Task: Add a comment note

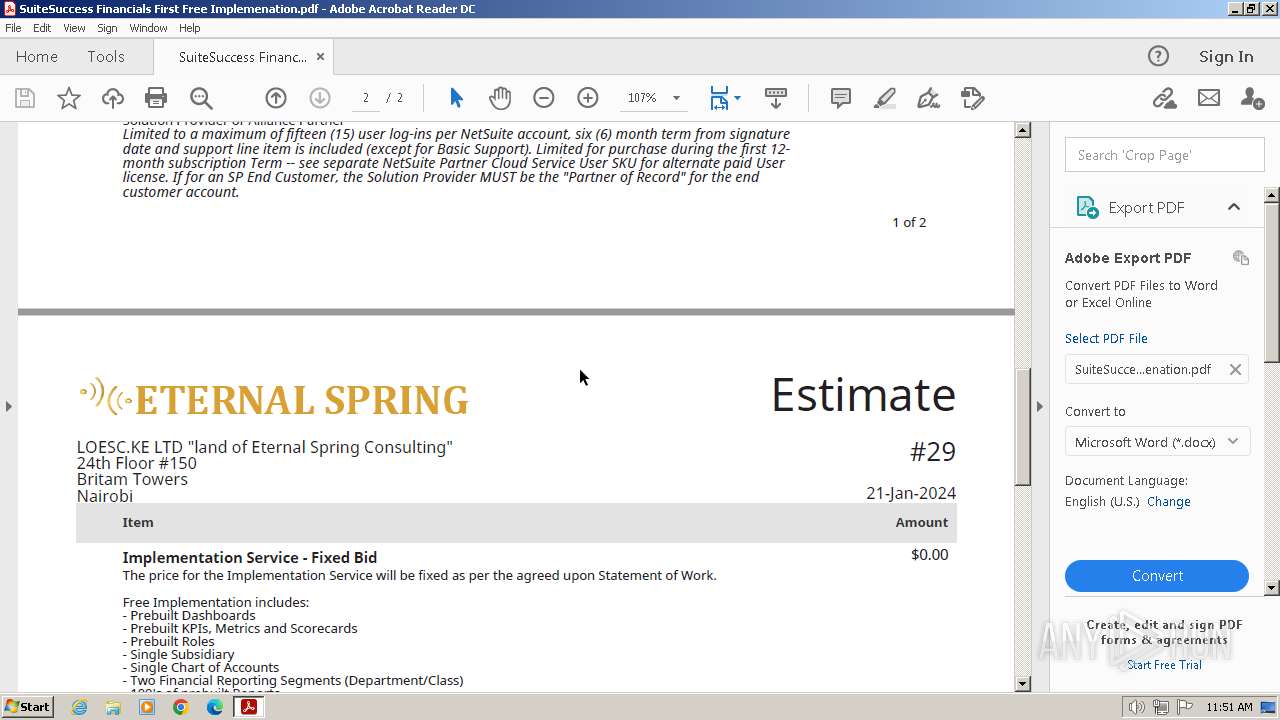Action: [x=841, y=98]
